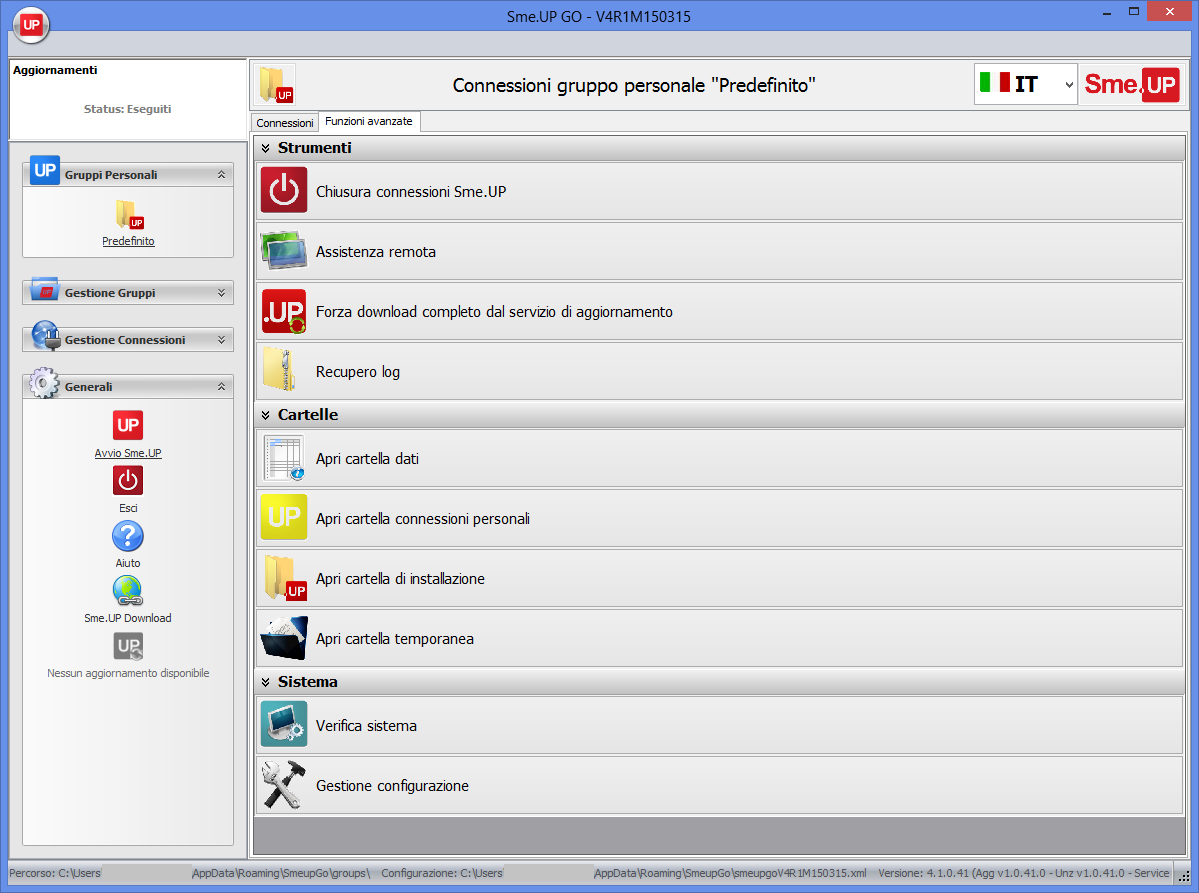Click the red power icon for Chiusura connessioni
This screenshot has height=893, width=1199.
[x=284, y=190]
